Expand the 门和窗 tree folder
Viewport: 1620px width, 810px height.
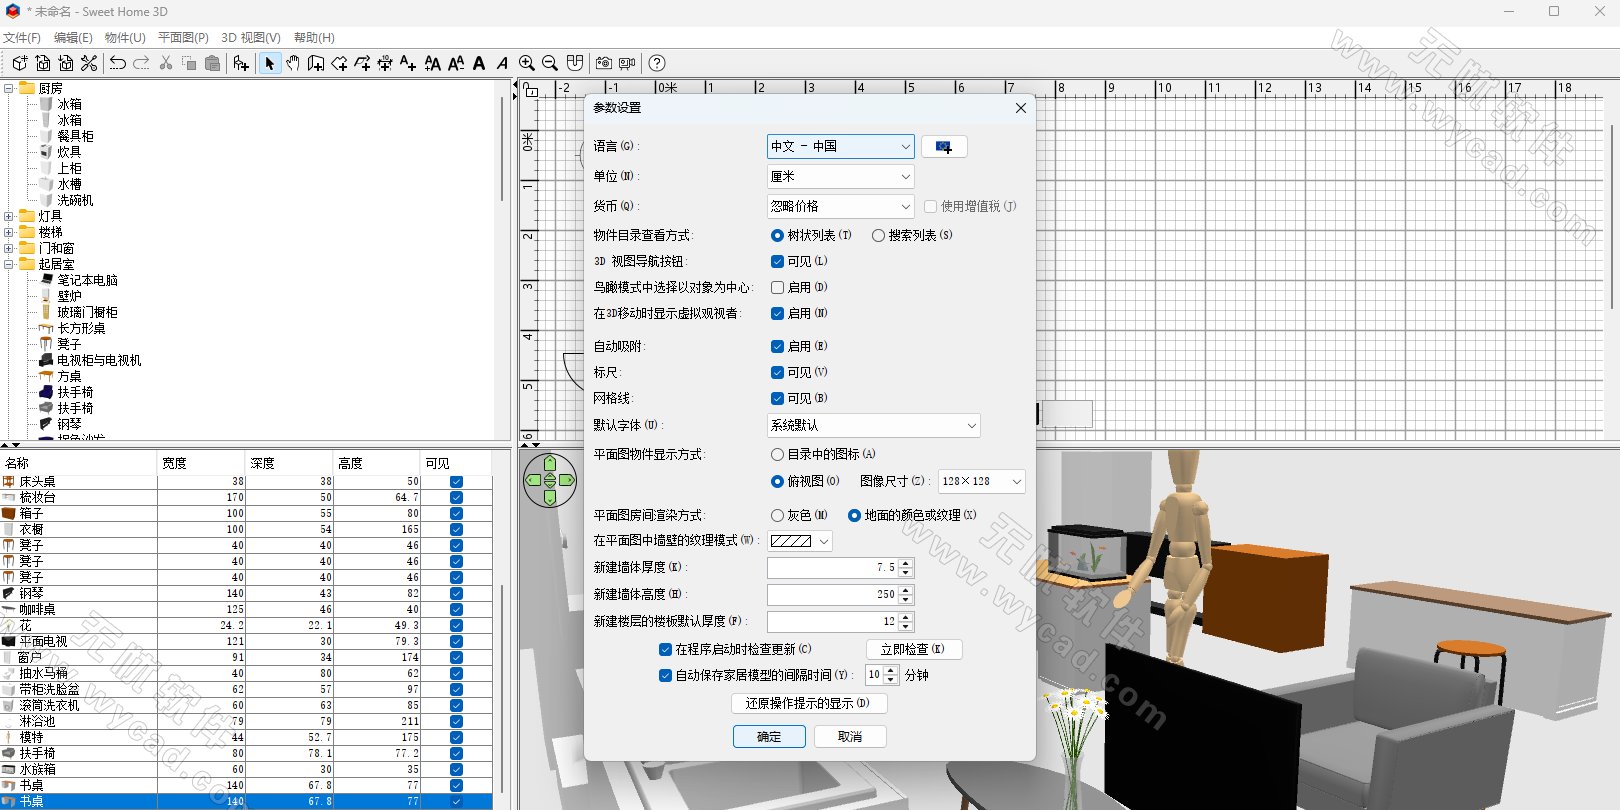pos(9,248)
